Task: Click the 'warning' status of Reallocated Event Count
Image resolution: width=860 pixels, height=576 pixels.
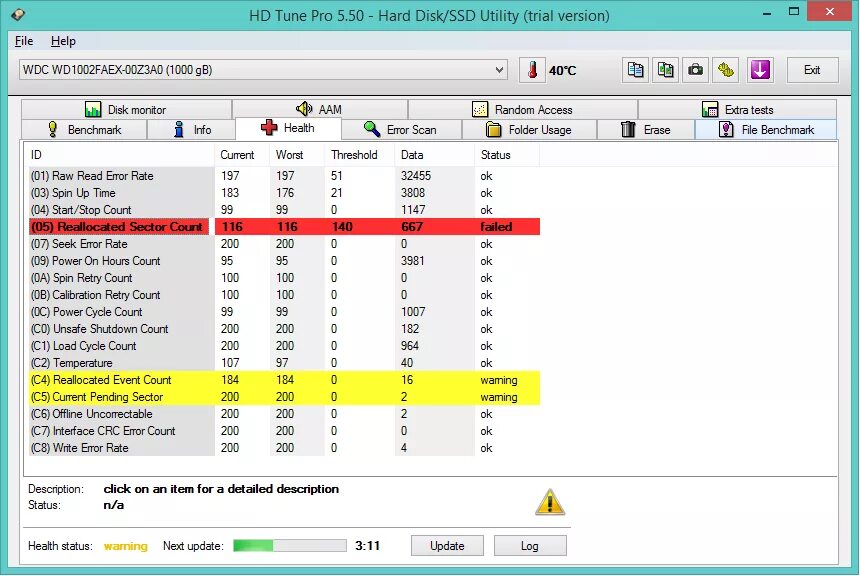Action: click(x=499, y=380)
